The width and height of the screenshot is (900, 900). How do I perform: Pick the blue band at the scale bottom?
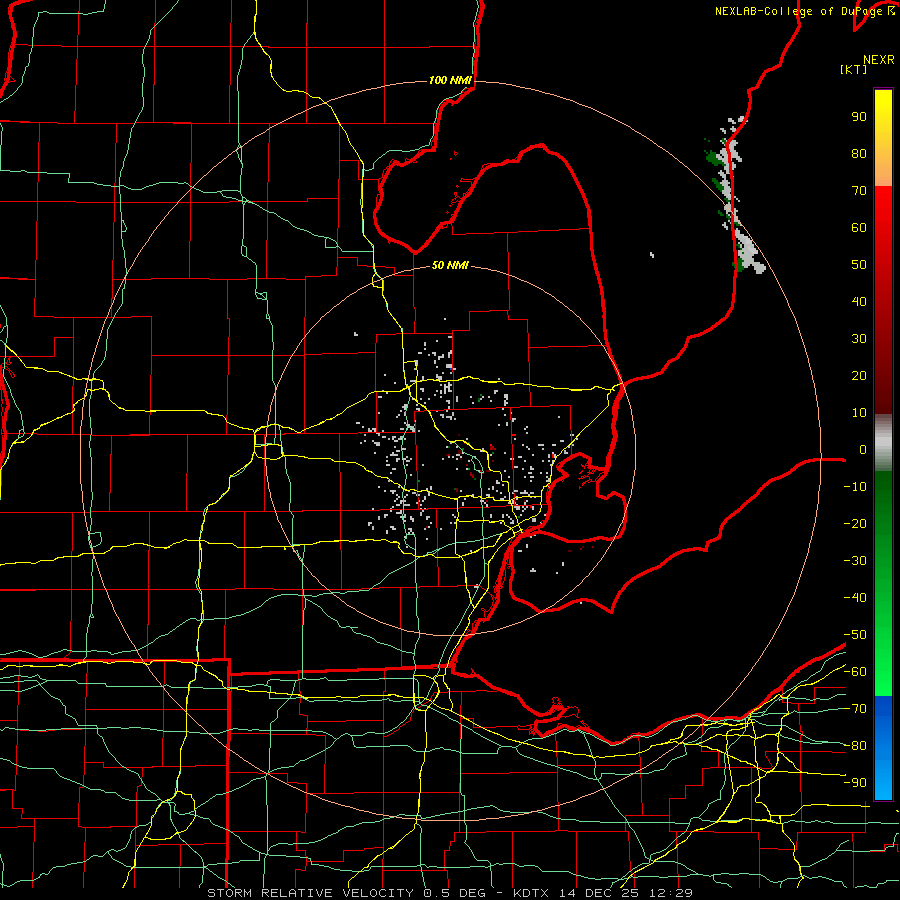883,748
